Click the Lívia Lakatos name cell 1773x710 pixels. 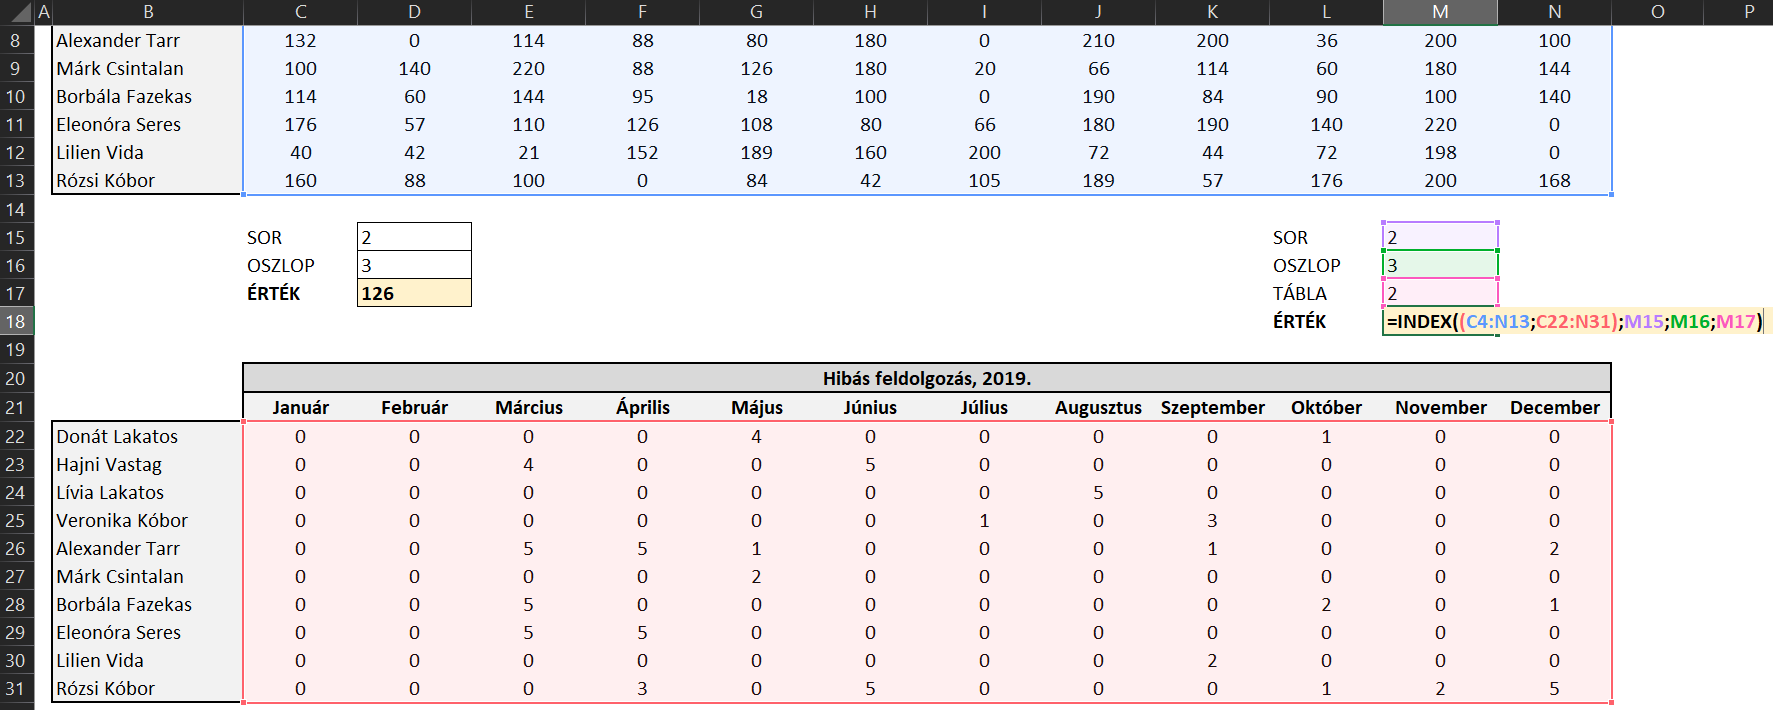tap(147, 492)
